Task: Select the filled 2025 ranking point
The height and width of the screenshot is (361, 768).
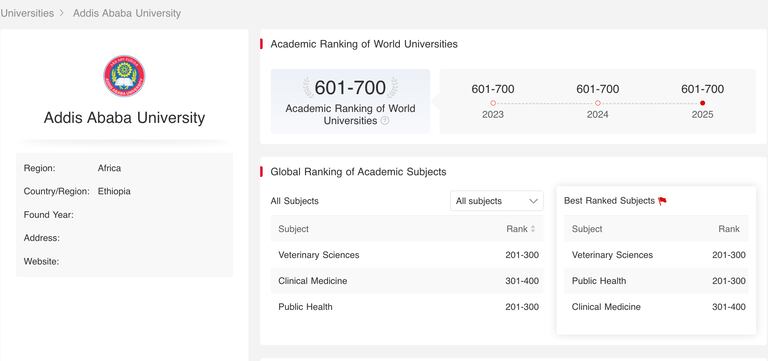Action: tap(702, 103)
